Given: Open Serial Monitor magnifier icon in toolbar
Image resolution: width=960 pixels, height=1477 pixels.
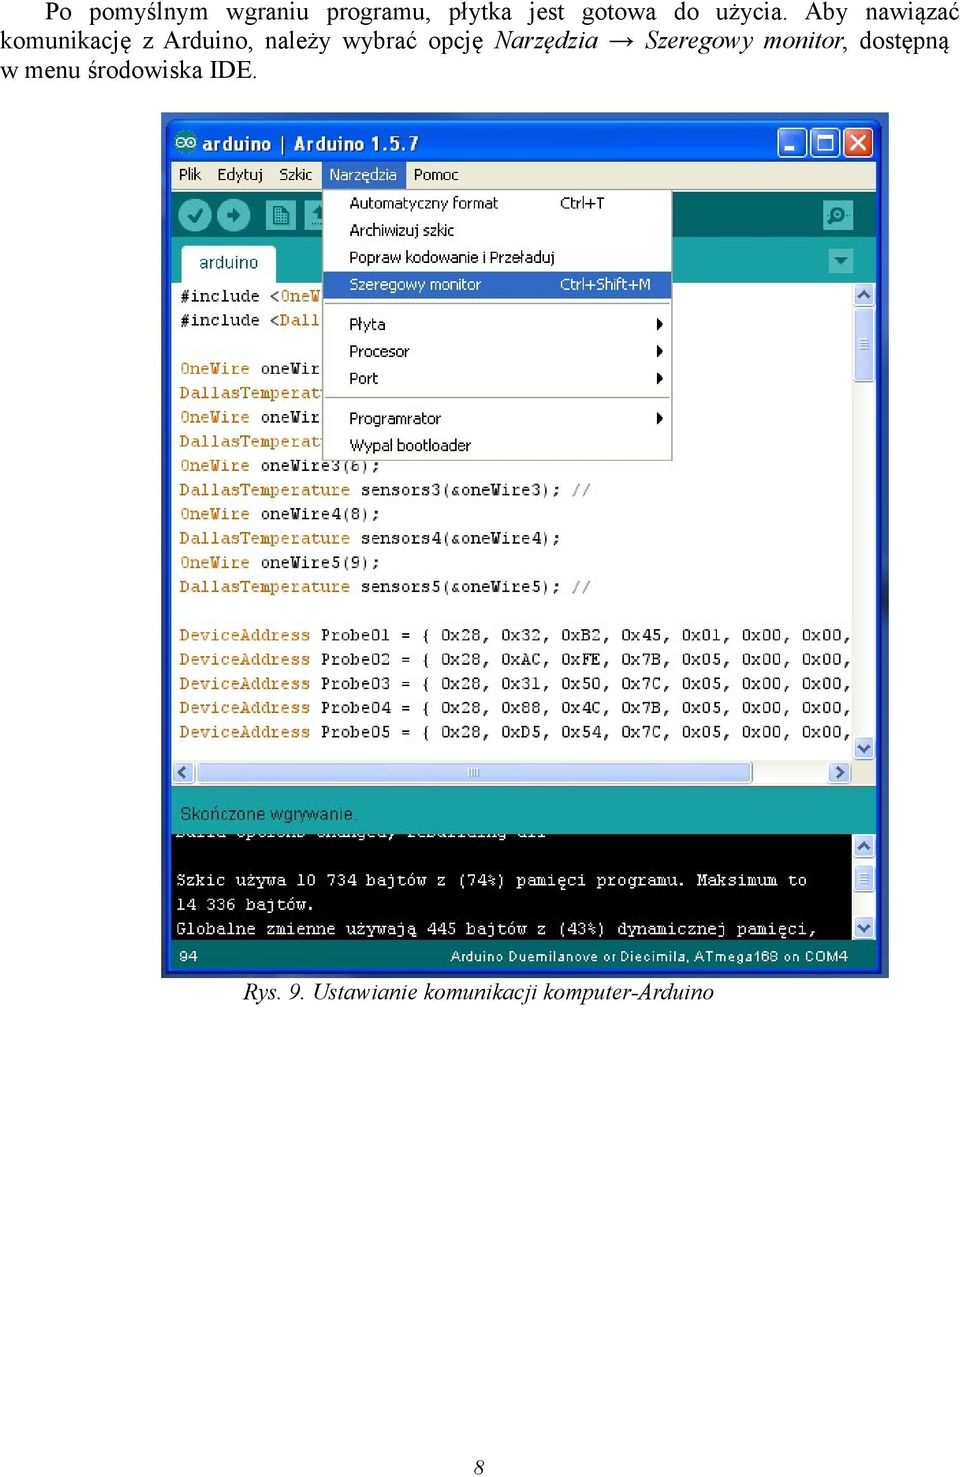Looking at the screenshot, I should 837,214.
